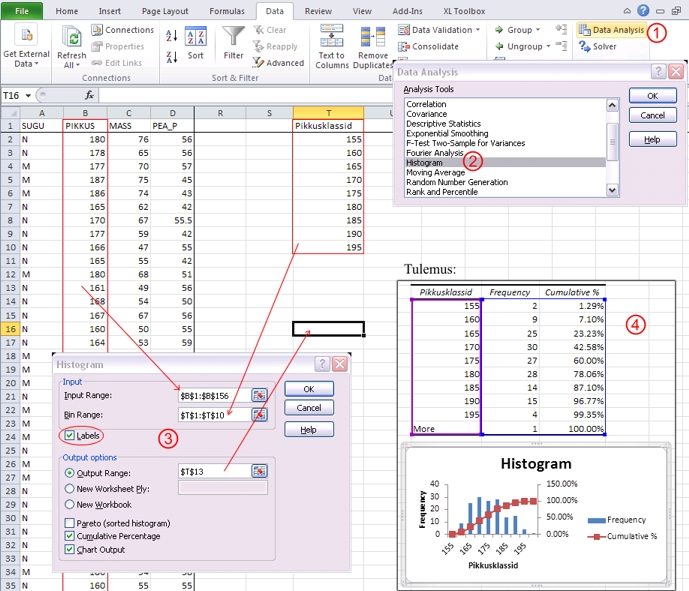Open the Advanced filter options
The image size is (689, 591).
(x=278, y=63)
